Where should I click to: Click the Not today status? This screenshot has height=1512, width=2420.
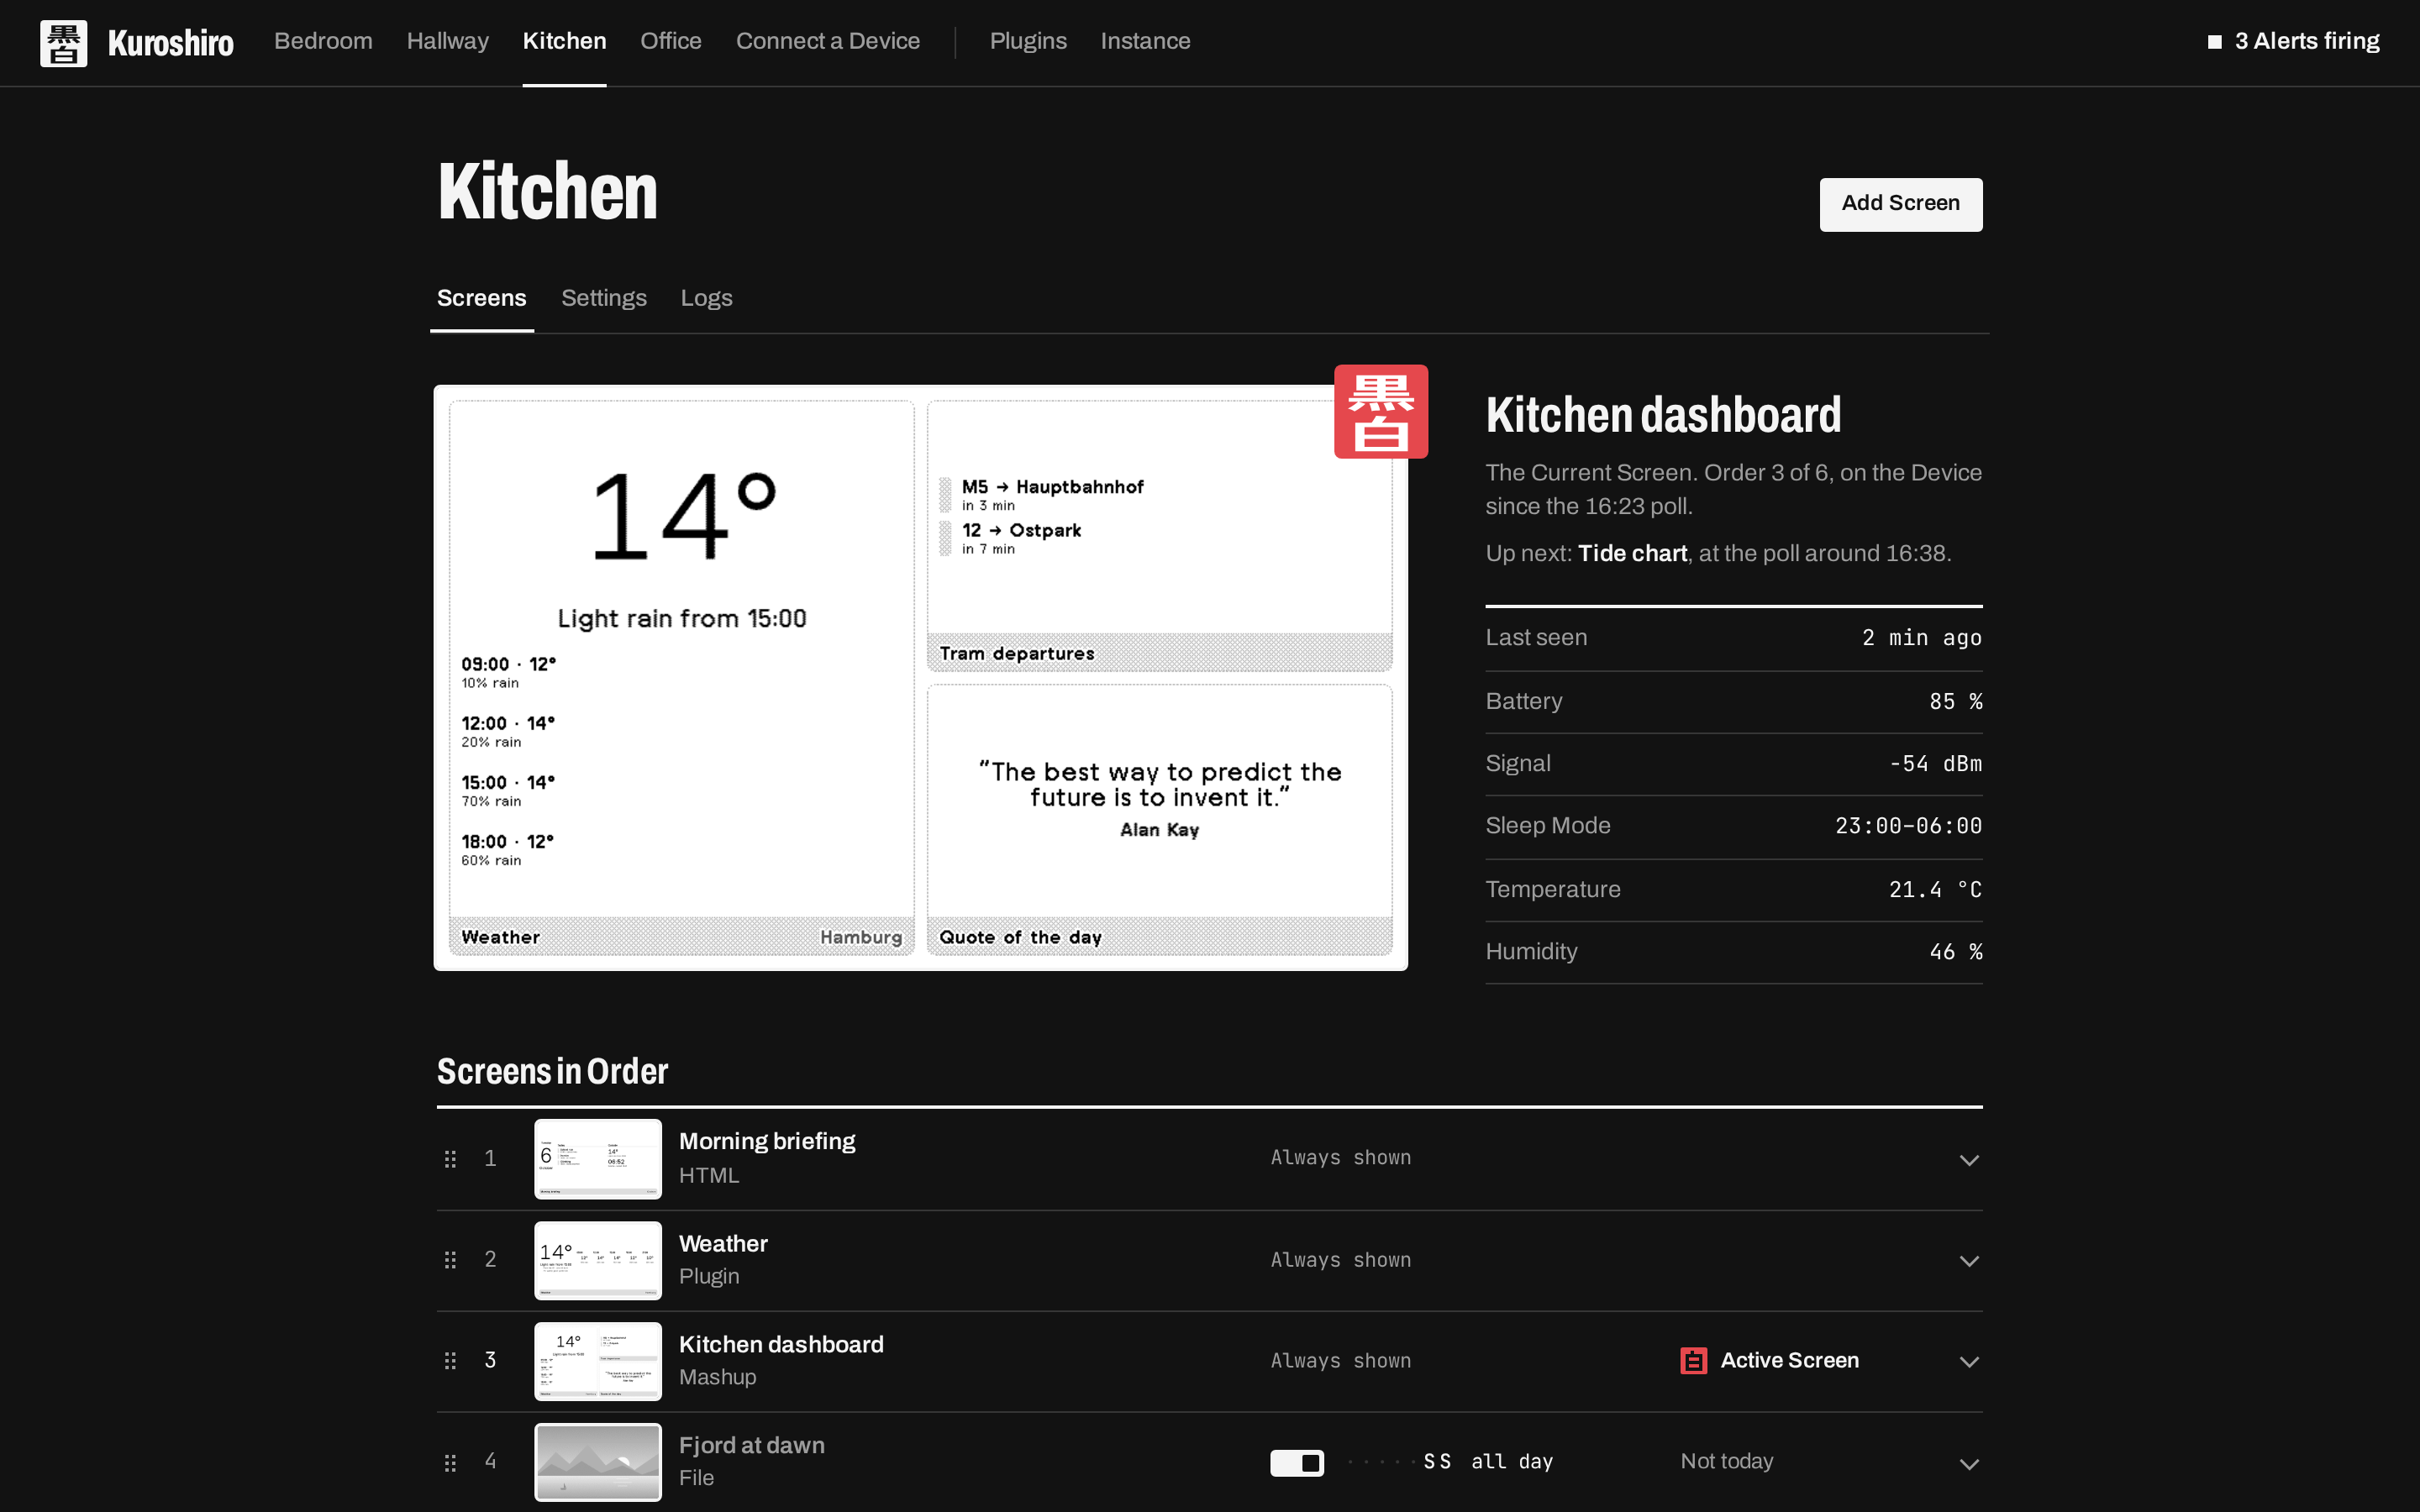coord(1726,1461)
